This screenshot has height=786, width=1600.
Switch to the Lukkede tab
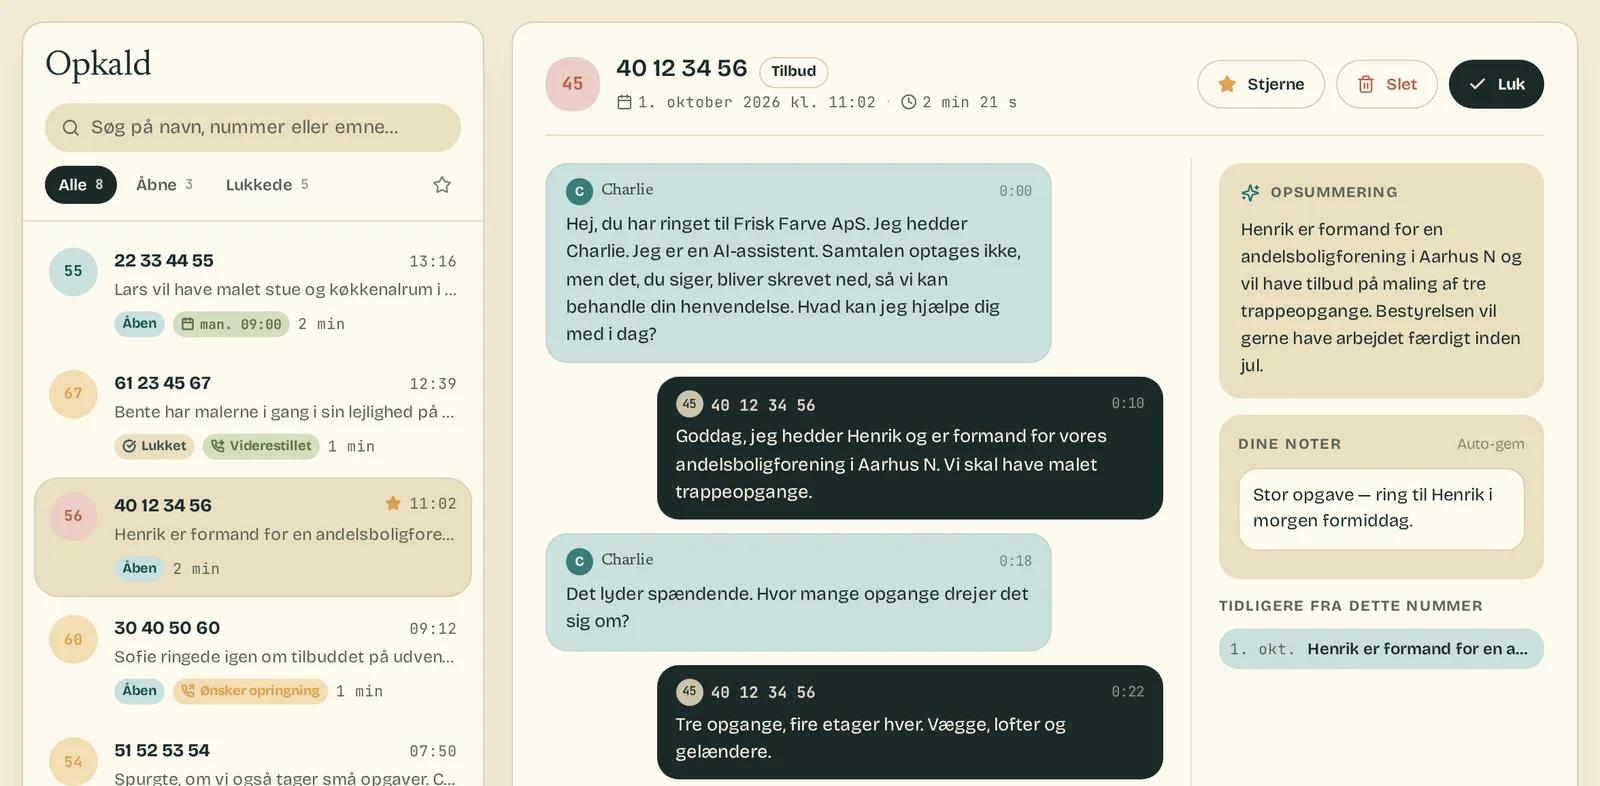coord(266,185)
